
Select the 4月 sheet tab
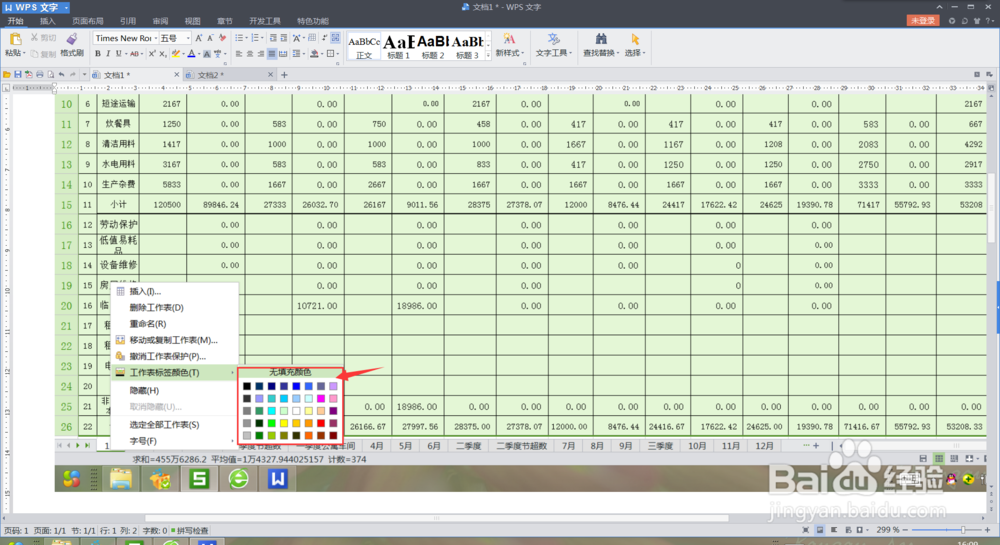click(377, 446)
